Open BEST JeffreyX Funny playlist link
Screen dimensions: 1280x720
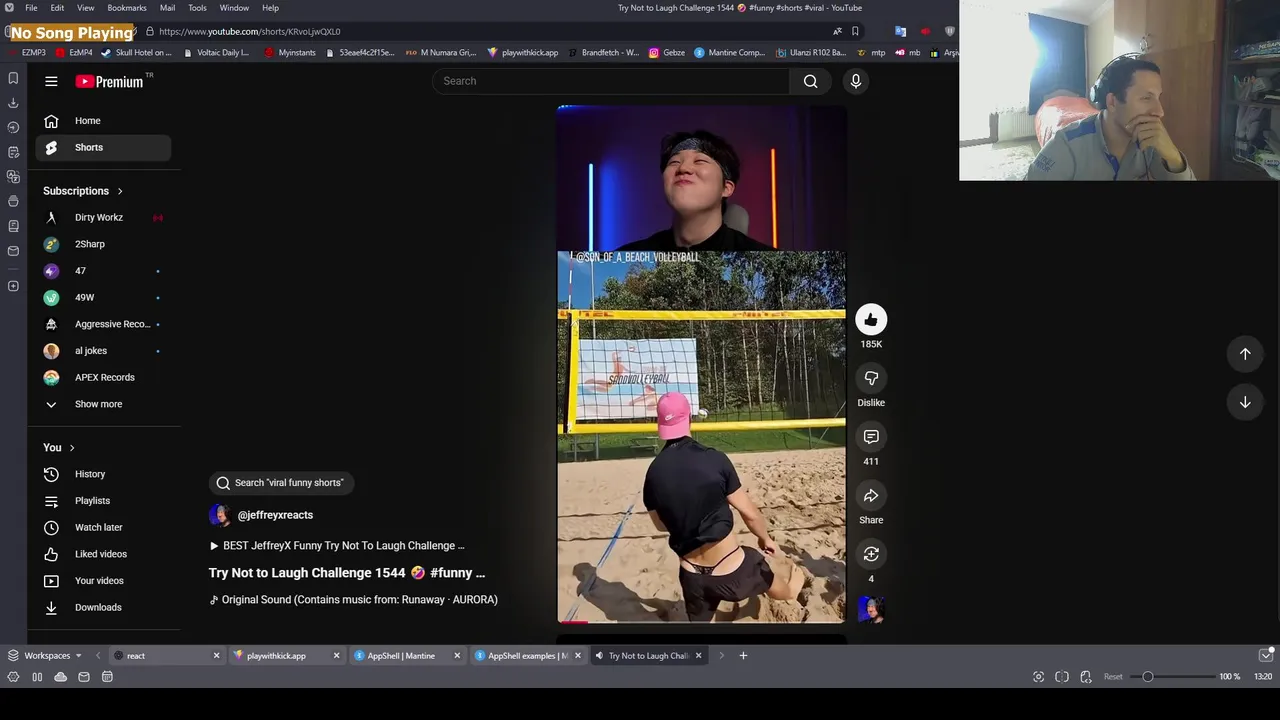tap(337, 546)
